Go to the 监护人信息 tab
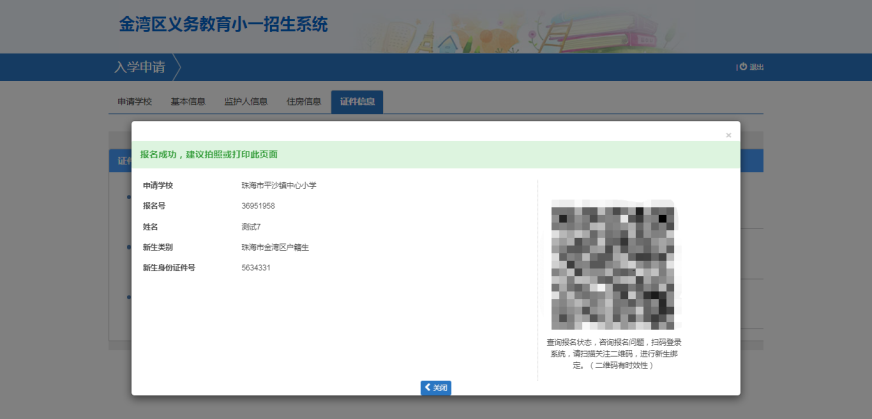872x419 pixels. tap(245, 102)
